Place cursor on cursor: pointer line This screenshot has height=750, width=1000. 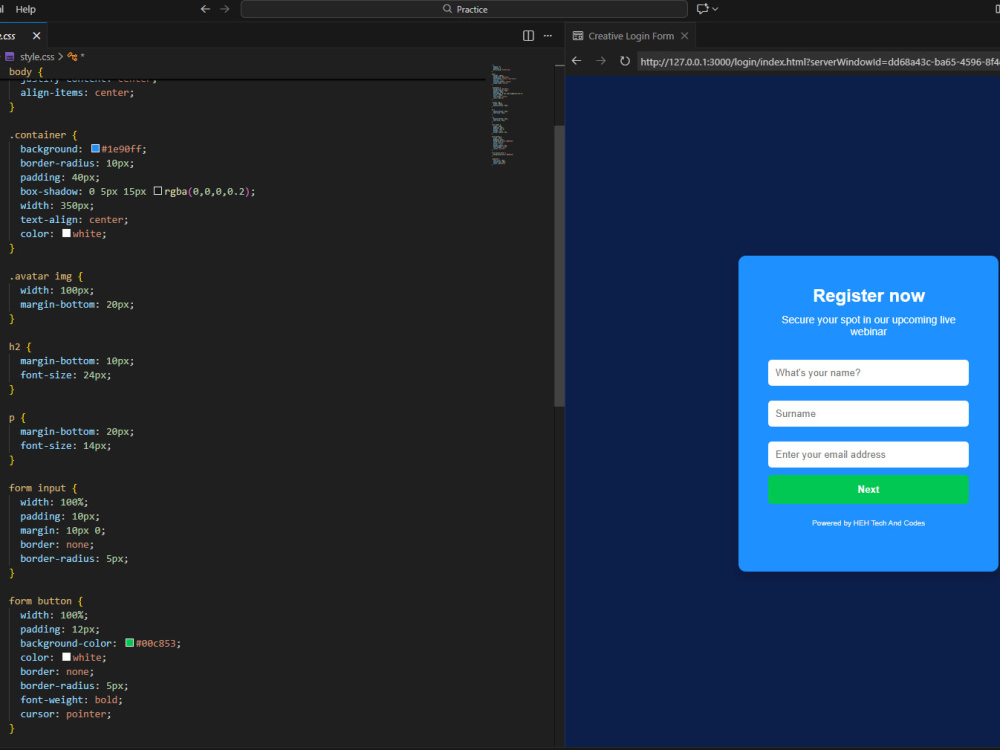(x=66, y=714)
